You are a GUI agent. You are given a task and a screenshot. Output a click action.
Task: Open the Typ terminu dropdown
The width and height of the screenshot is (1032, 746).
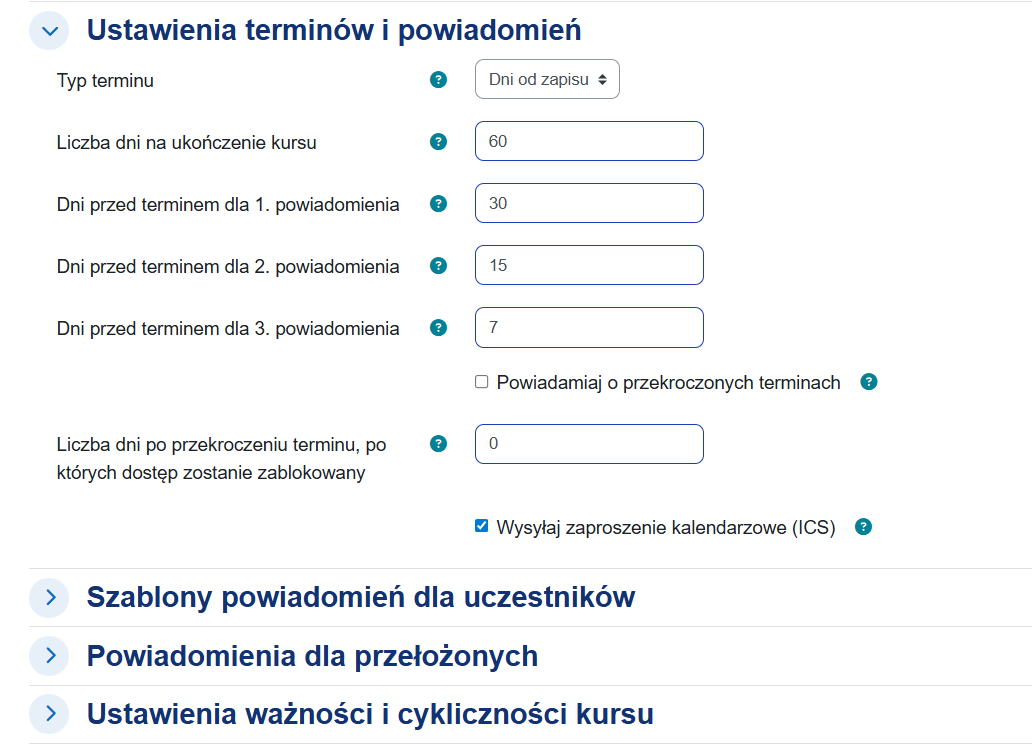[547, 79]
